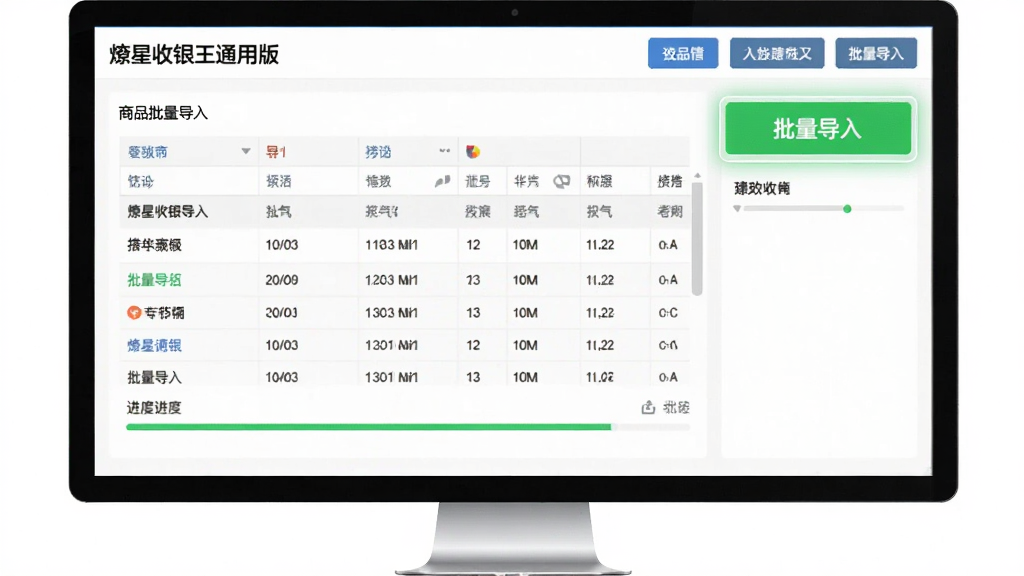Click the chat bubble icon in column header
This screenshot has height=576, width=1024.
coord(562,182)
